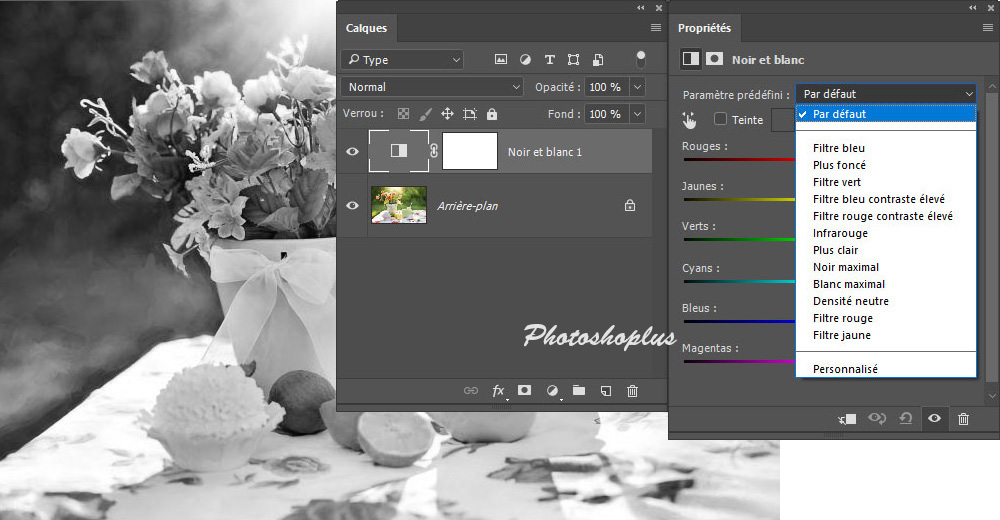This screenshot has height=520, width=1000.
Task: Select the Noir et blanc layer mask thumbnail
Action: [x=470, y=151]
